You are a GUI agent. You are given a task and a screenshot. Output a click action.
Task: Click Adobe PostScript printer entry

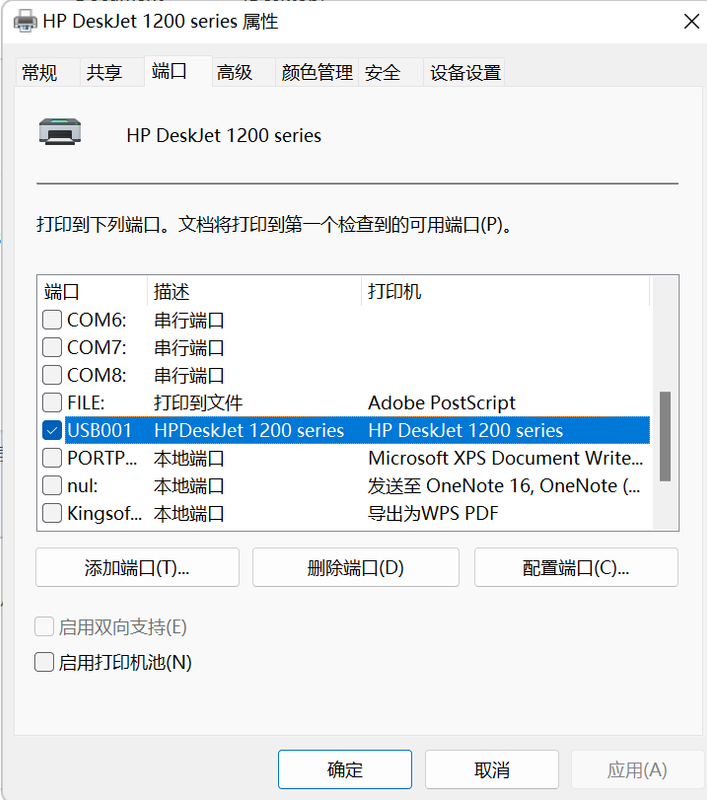tap(442, 403)
